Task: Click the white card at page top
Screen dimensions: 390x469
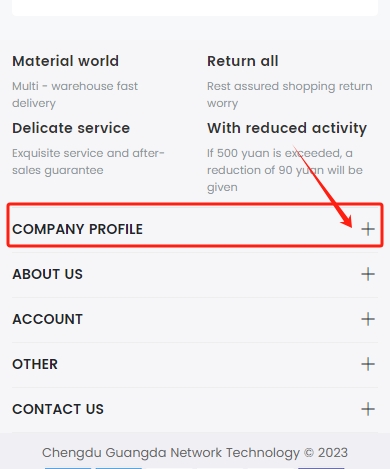Action: (x=195, y=7)
